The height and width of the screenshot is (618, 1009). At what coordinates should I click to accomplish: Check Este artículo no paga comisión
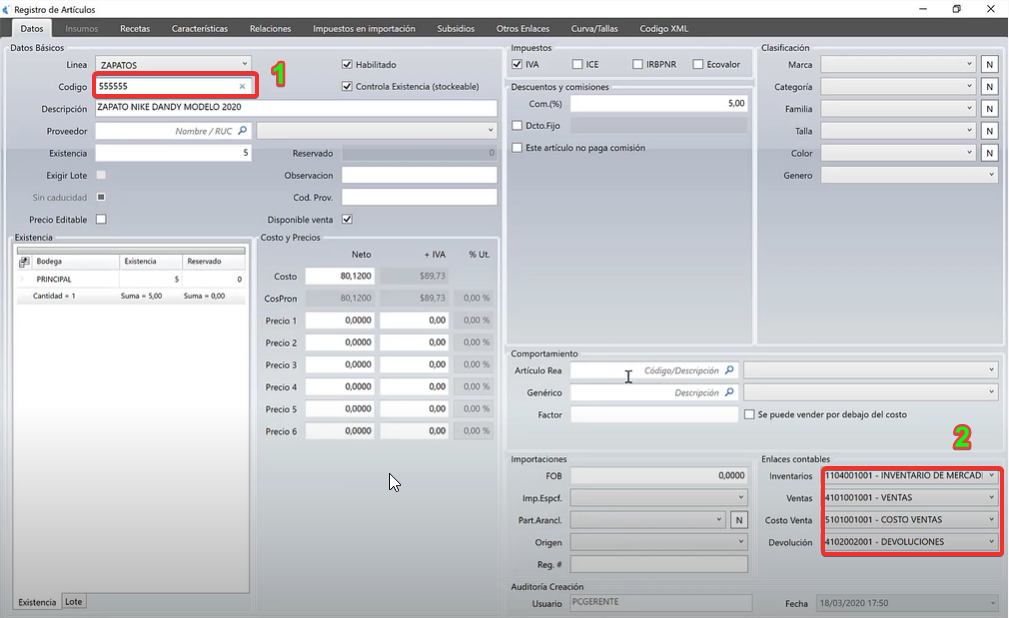coord(517,147)
